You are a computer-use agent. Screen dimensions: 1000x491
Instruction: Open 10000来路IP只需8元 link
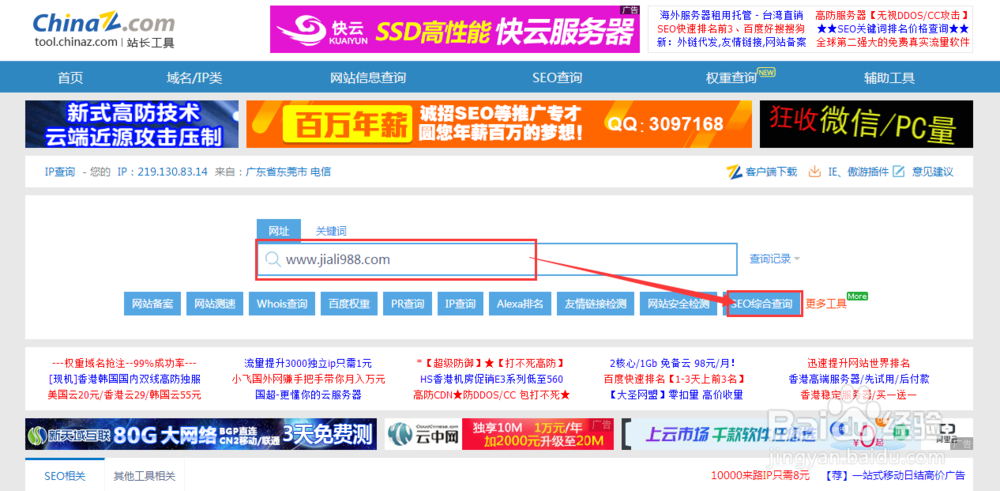click(x=760, y=476)
